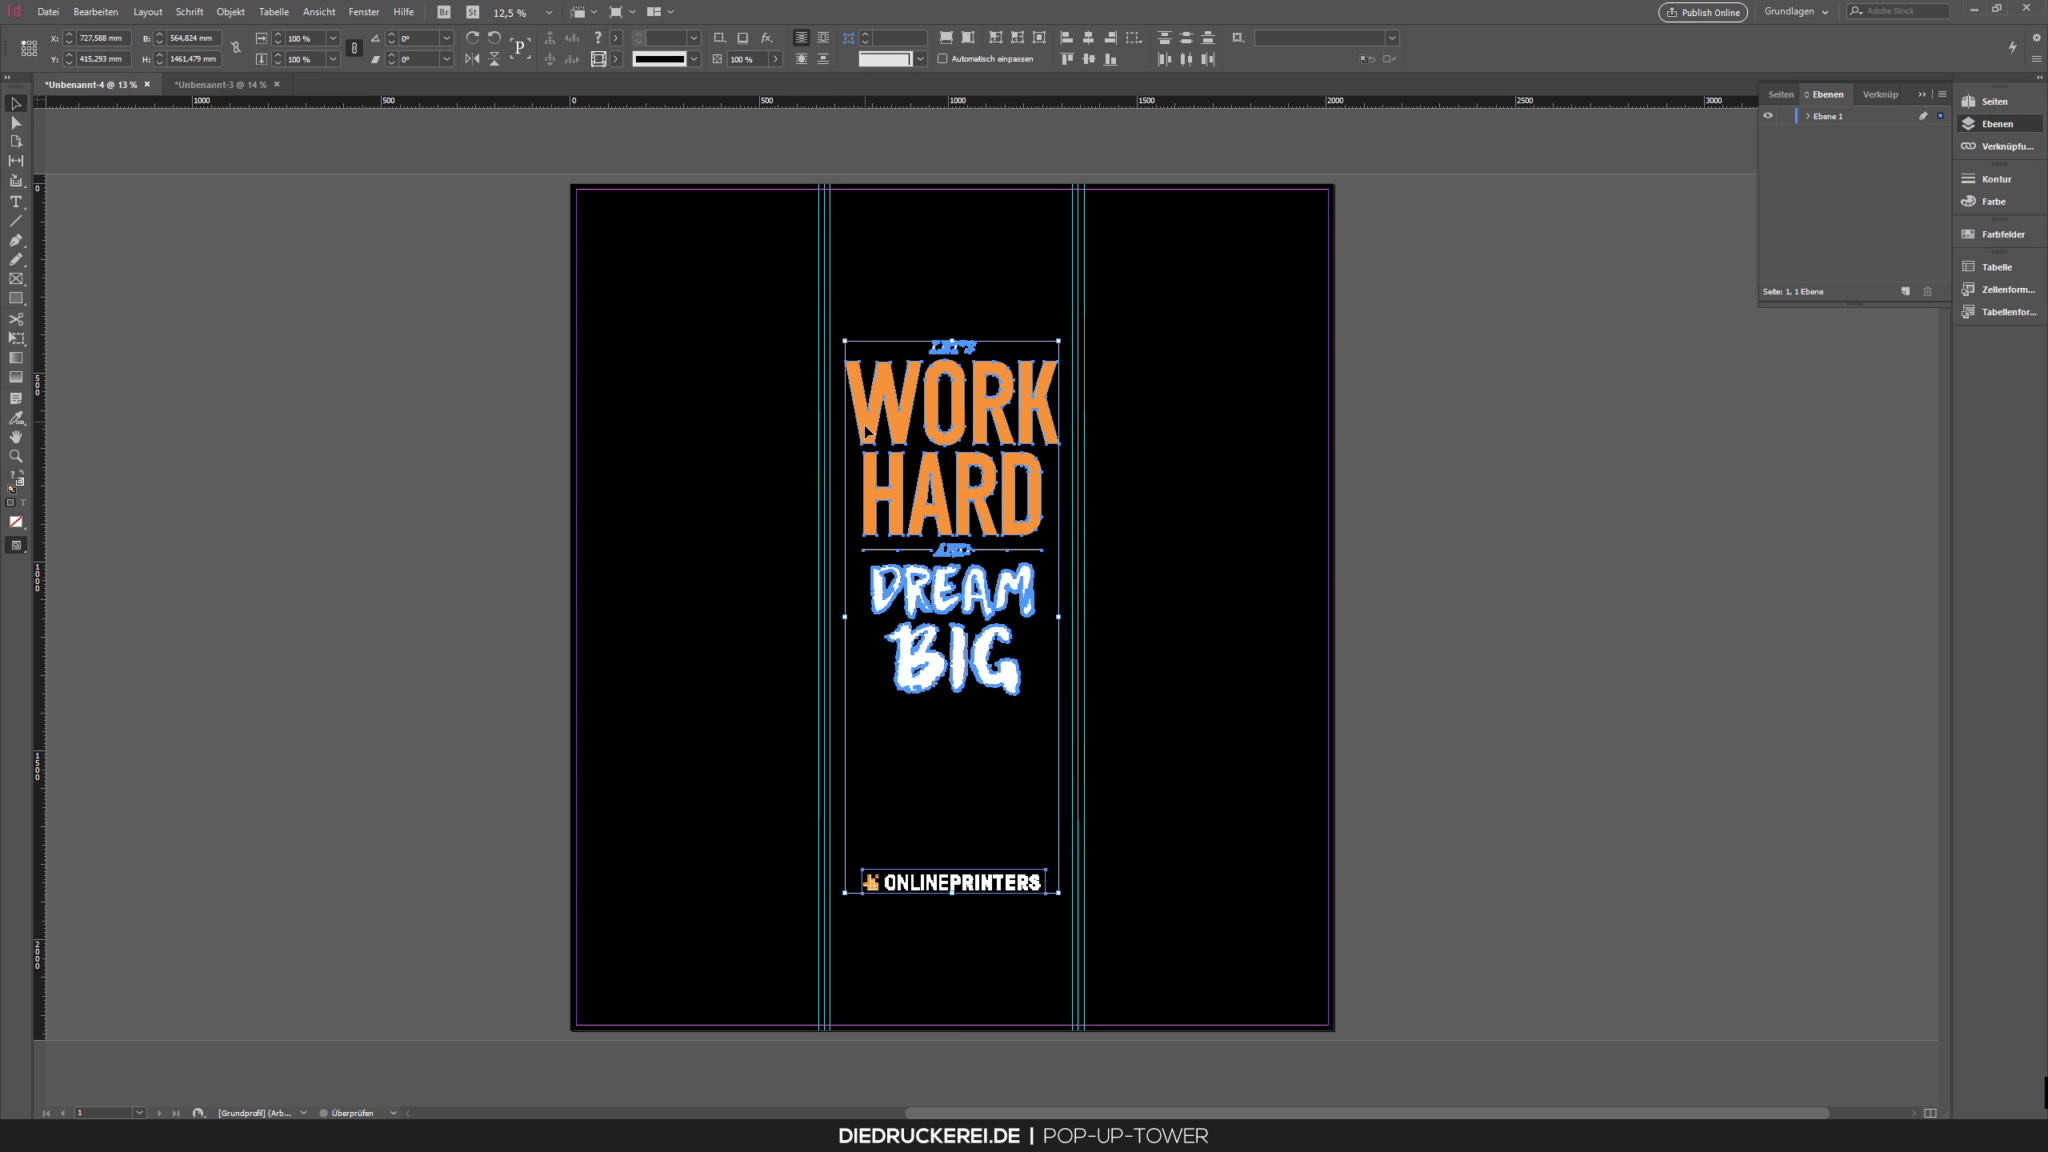
Task: Create new layer in Ebenen panel
Action: click(1905, 291)
